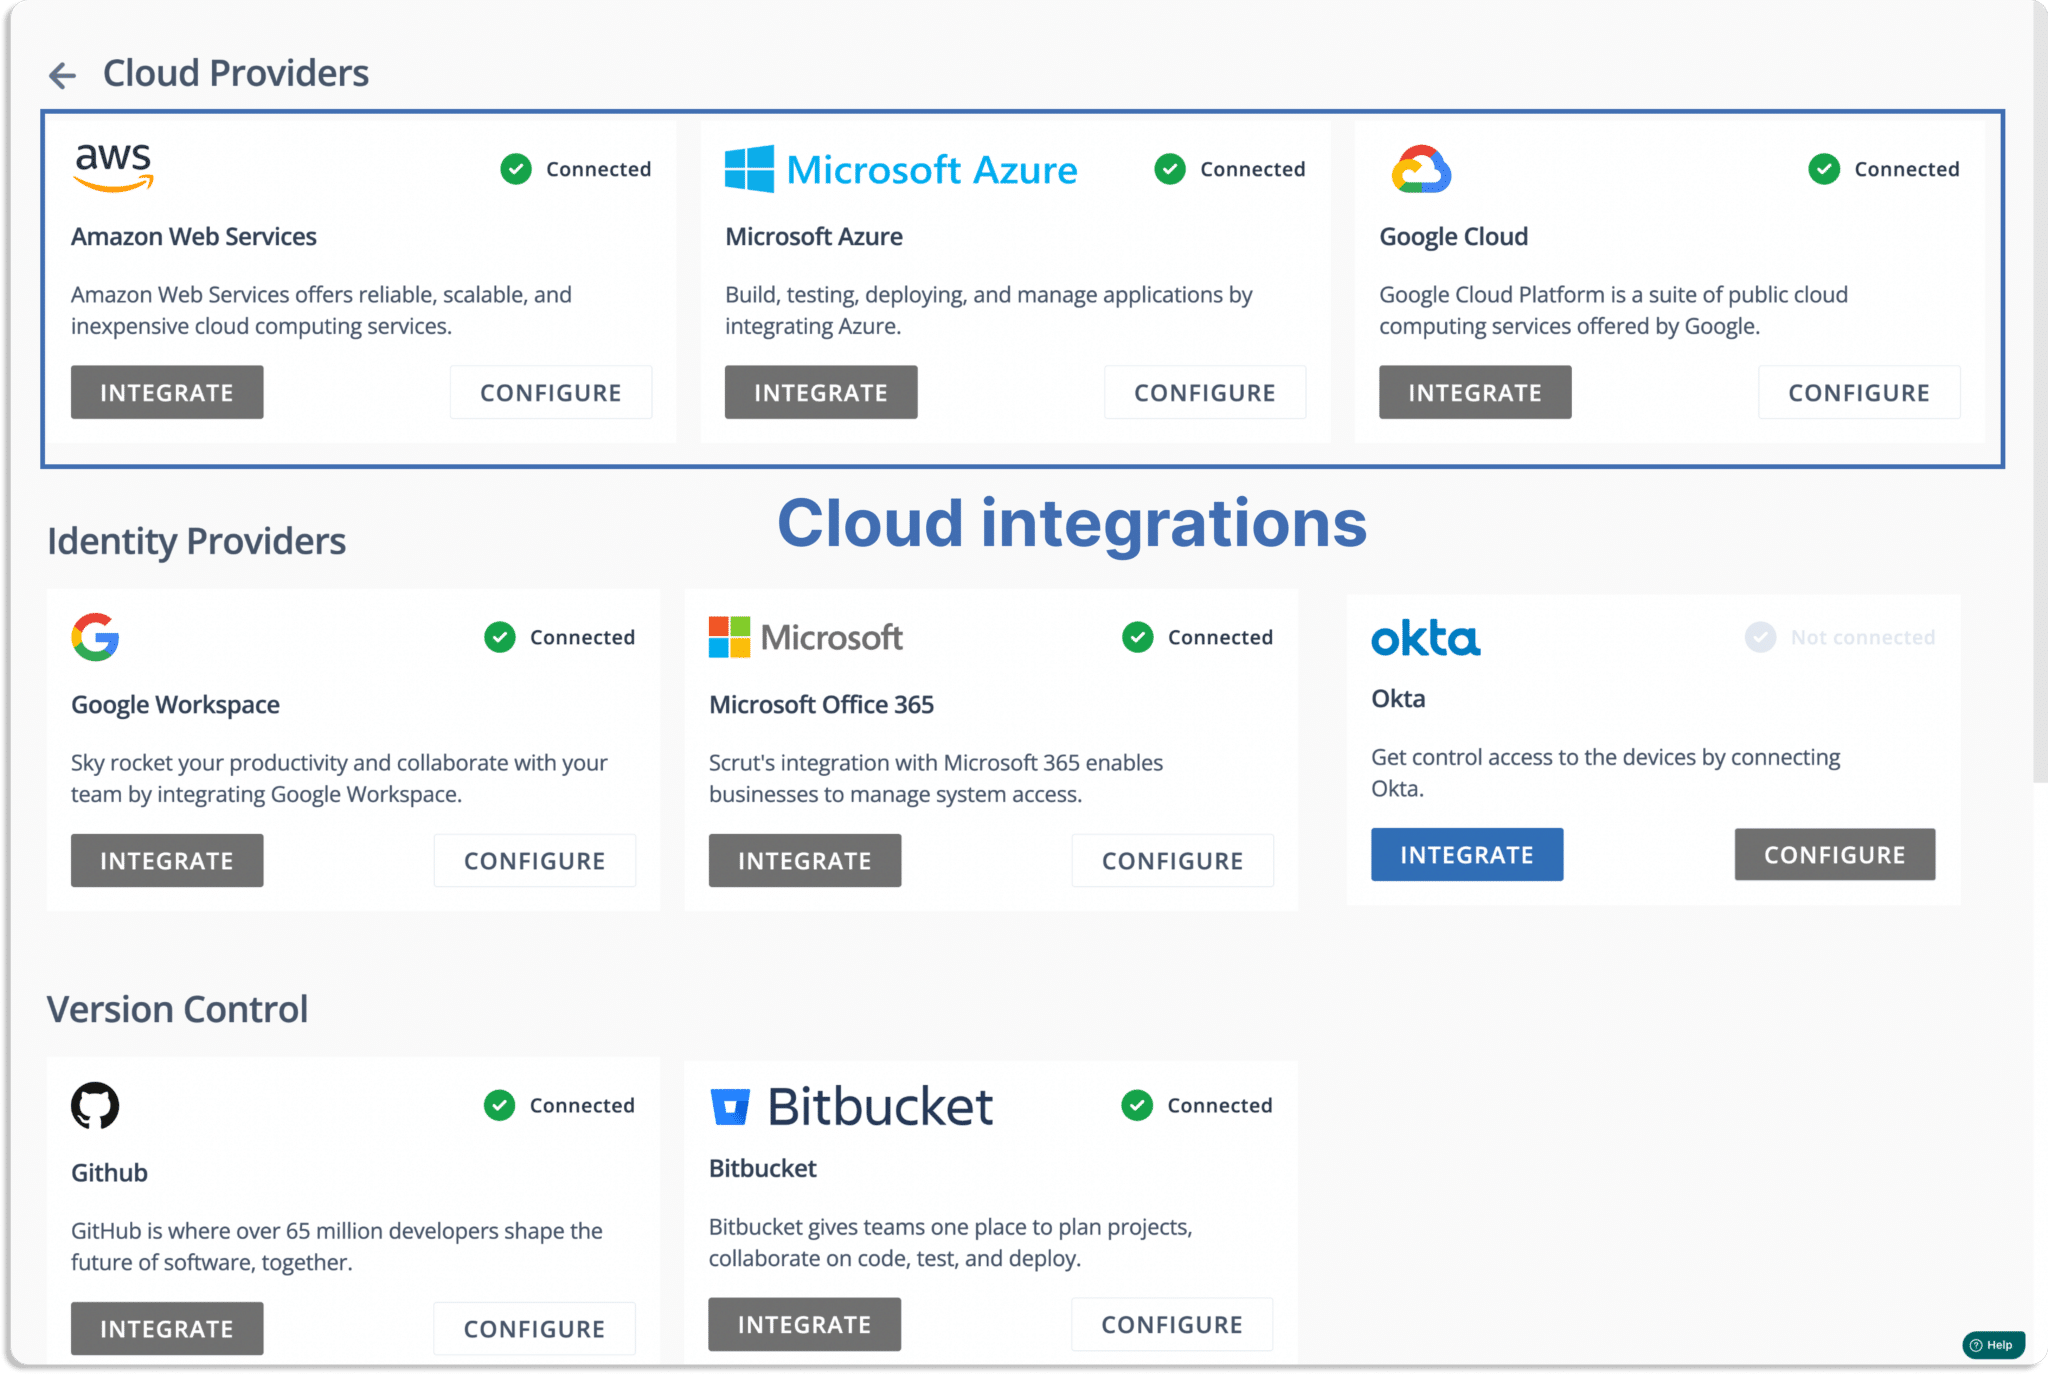Click the Bitbucket logo
Viewport: 2048px width, 1374px height.
851,1106
